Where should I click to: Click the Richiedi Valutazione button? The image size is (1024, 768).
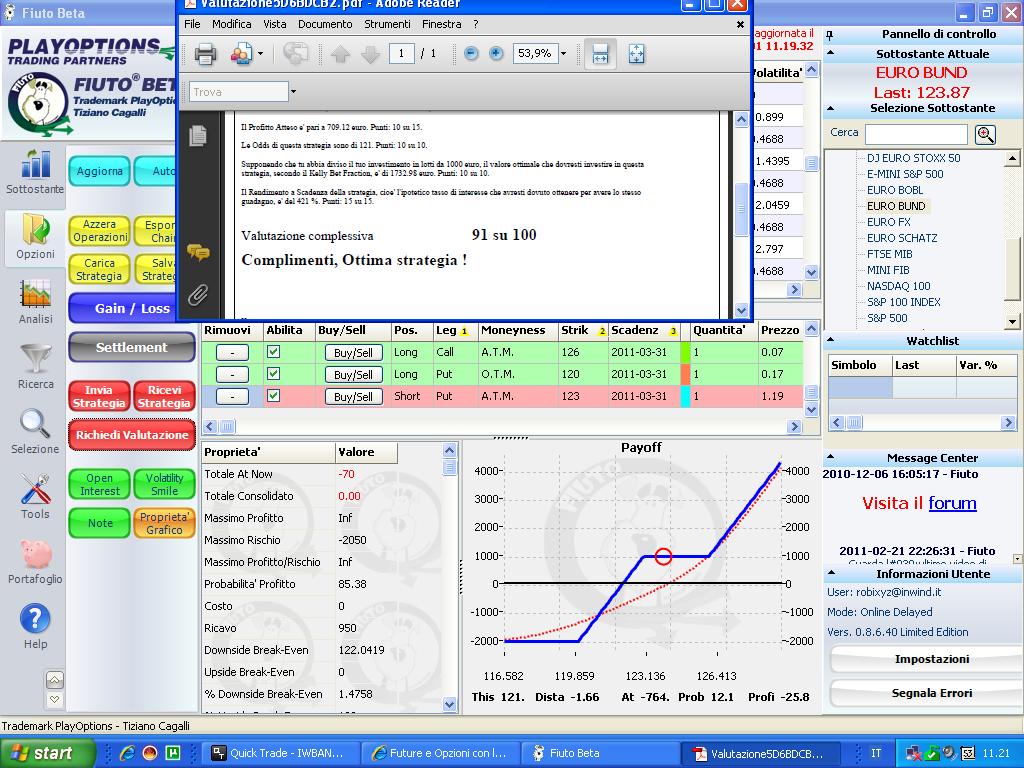[132, 435]
